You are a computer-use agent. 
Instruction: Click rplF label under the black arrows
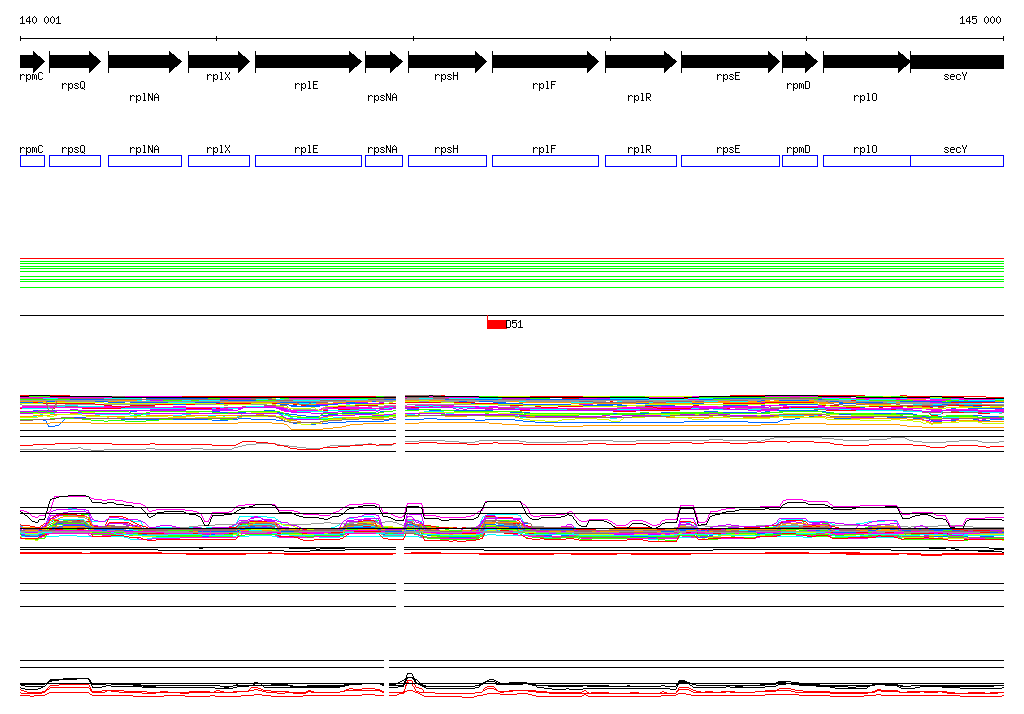tap(544, 85)
